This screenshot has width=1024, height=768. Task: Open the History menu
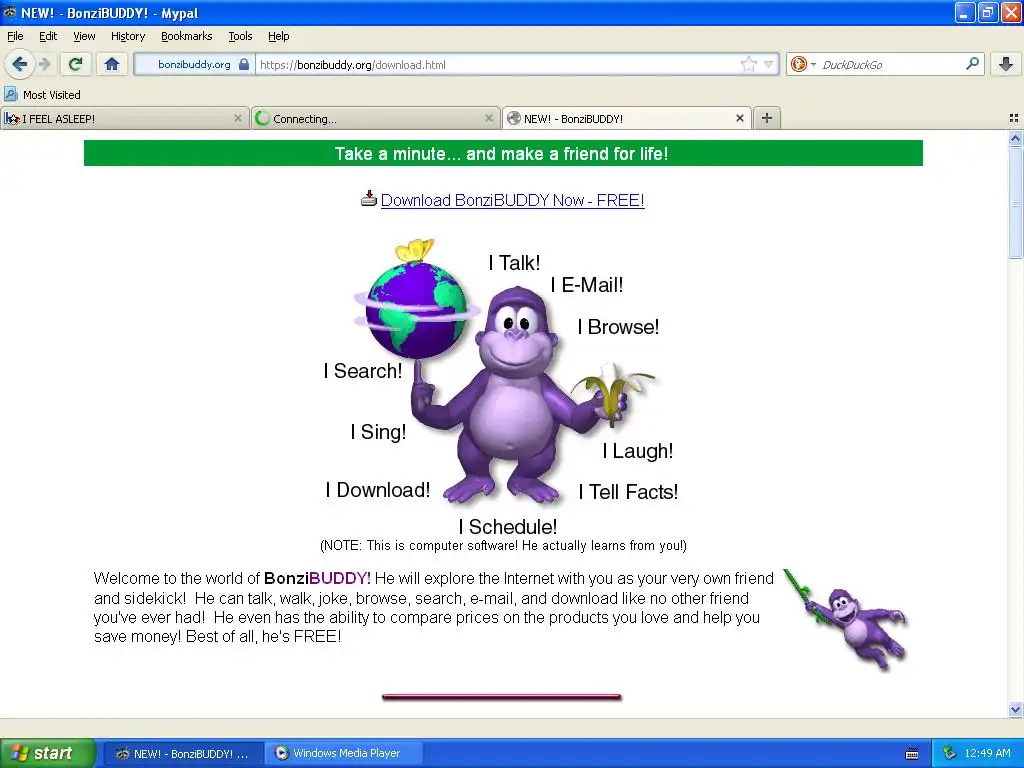tap(128, 36)
